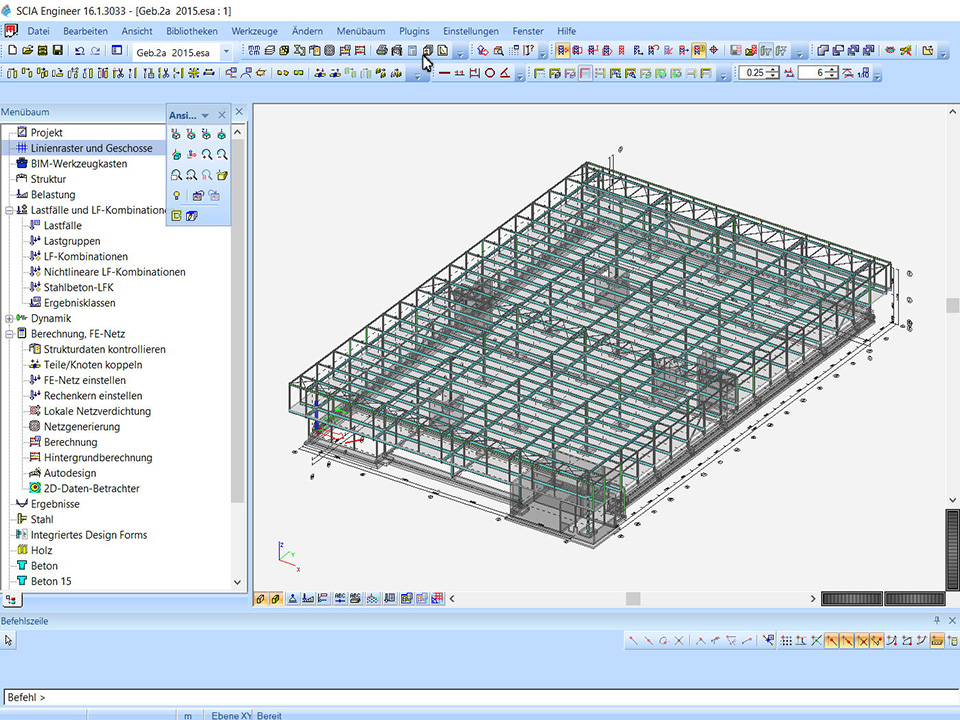Screen dimensions: 960x720
Task: Close the Ansicht floating toolbar
Action: 222,115
